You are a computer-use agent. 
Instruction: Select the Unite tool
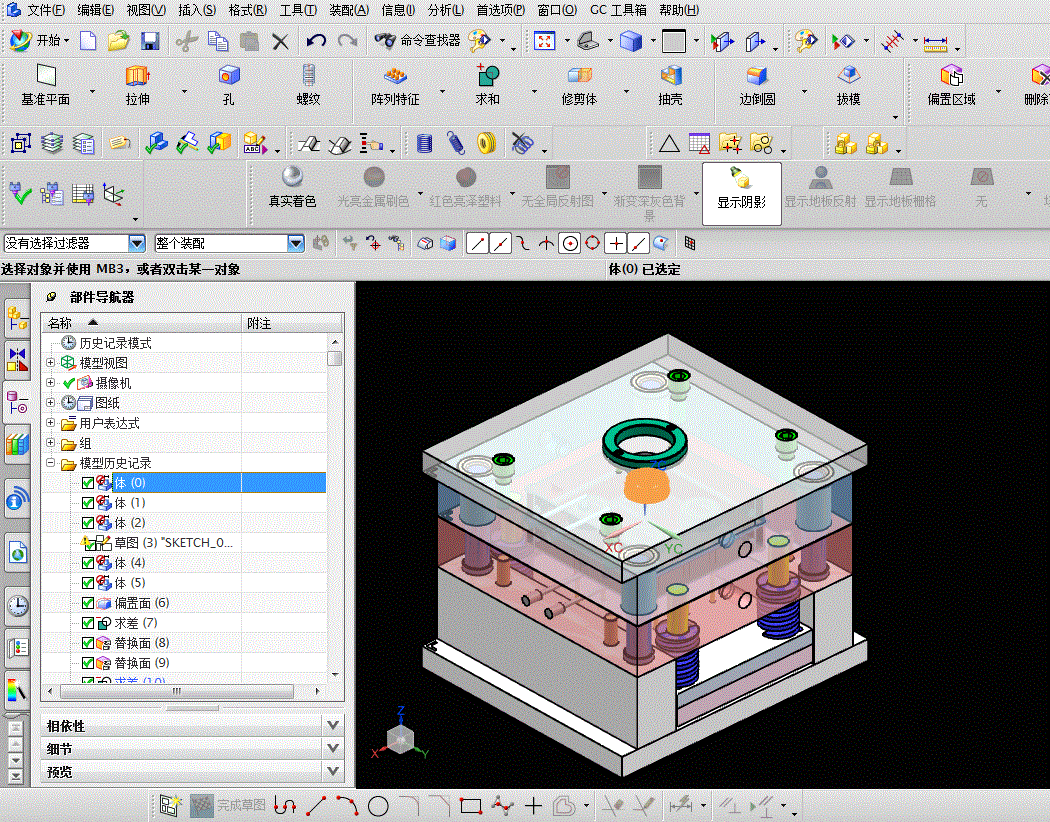point(488,86)
